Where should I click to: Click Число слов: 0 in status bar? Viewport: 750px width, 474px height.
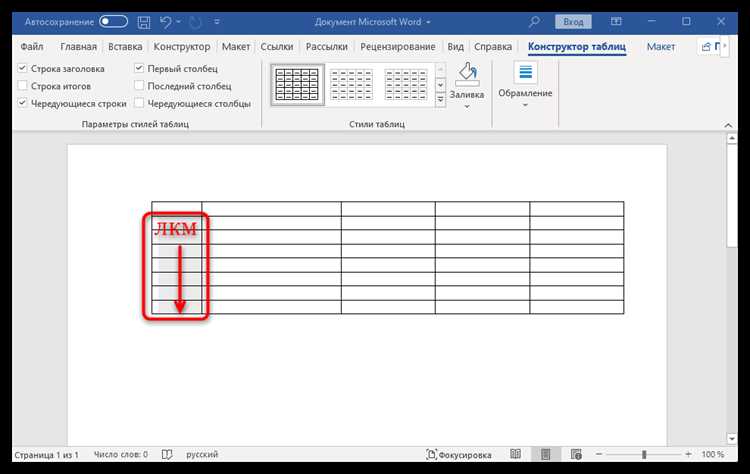[121, 454]
